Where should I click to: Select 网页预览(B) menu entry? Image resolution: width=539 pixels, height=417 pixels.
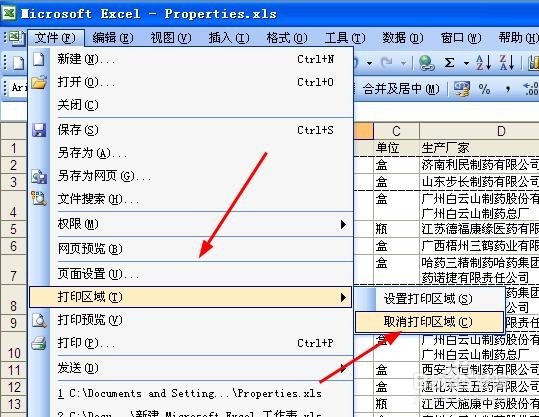191,249
